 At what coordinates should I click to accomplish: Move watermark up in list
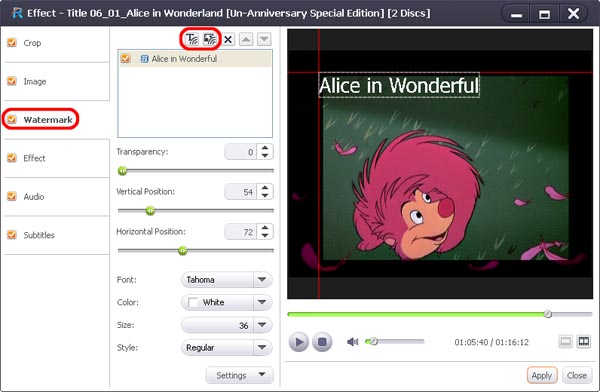[246, 39]
